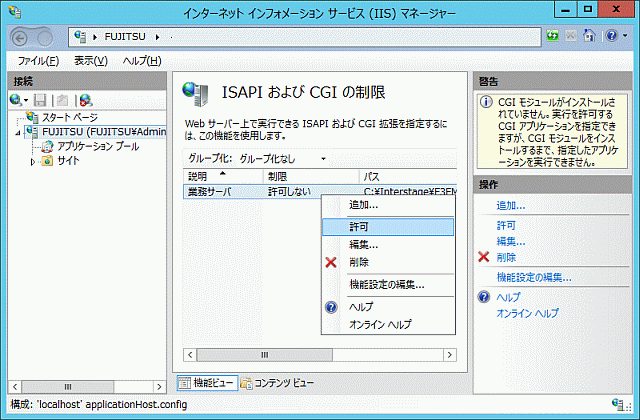
Task: Sort by the 制限 column header
Action: [x=311, y=176]
